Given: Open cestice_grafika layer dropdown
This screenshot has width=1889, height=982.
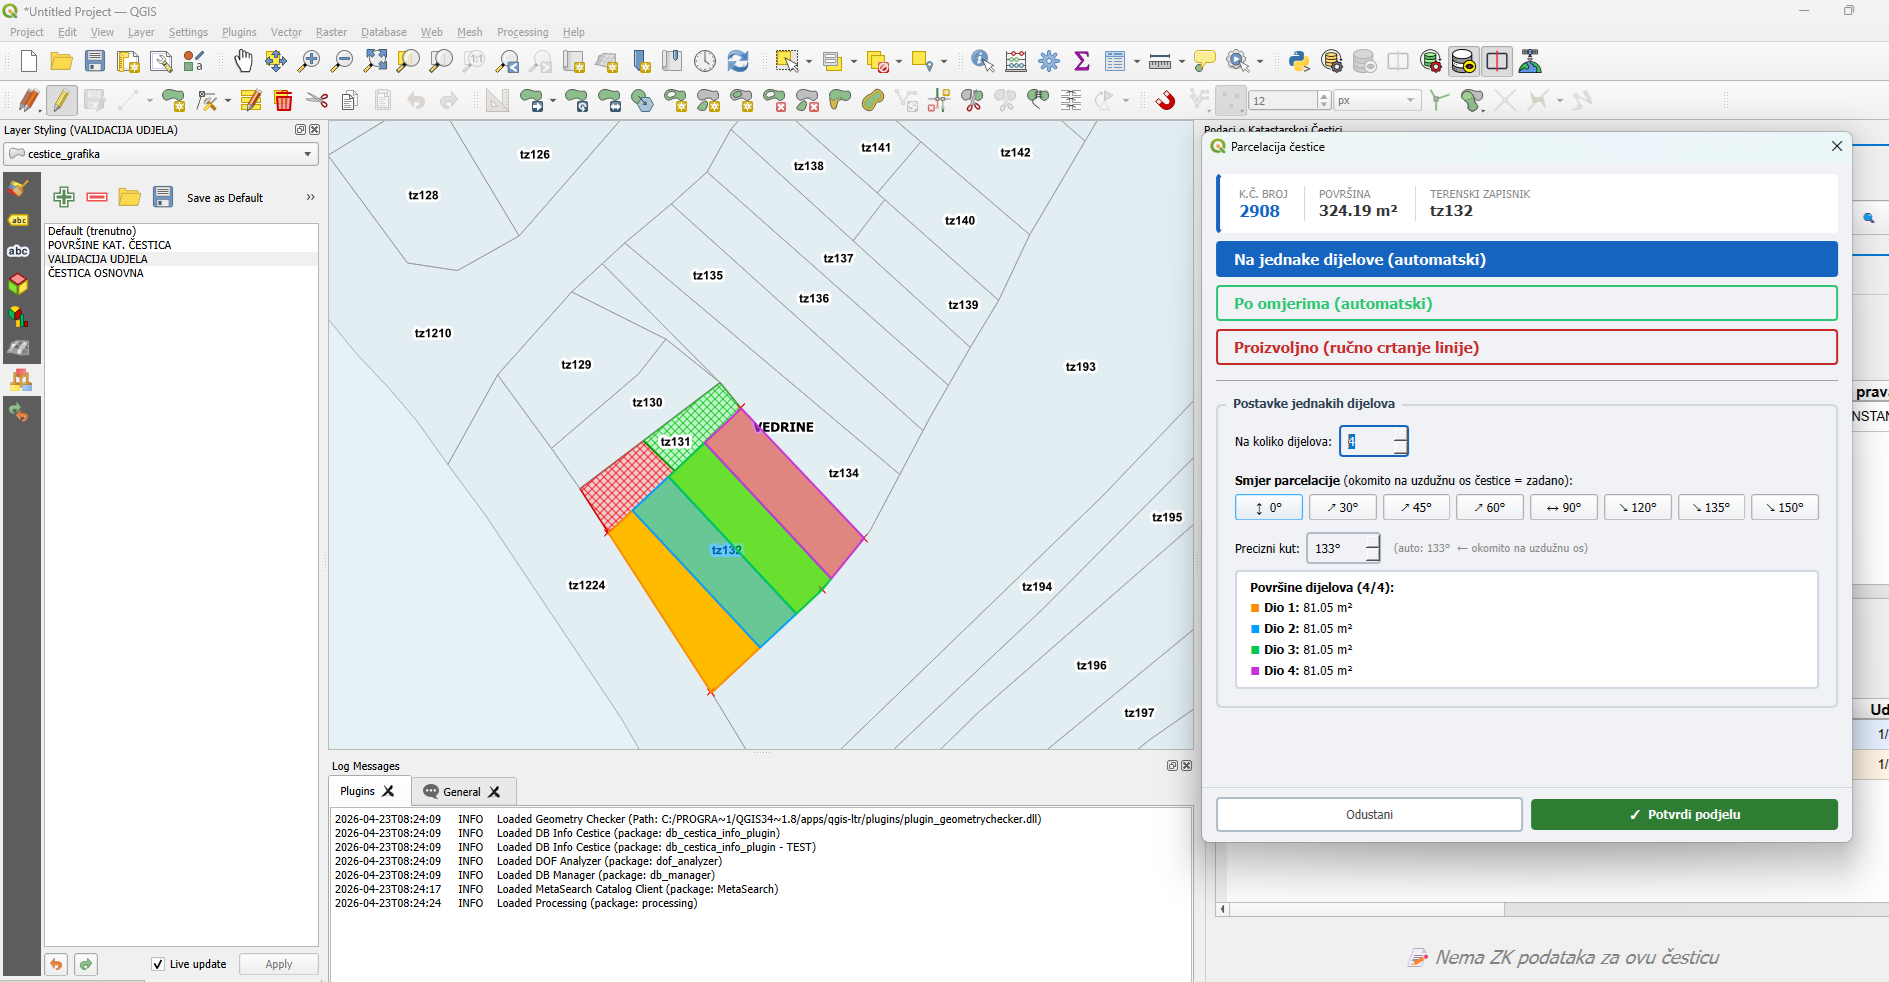Looking at the screenshot, I should point(161,154).
